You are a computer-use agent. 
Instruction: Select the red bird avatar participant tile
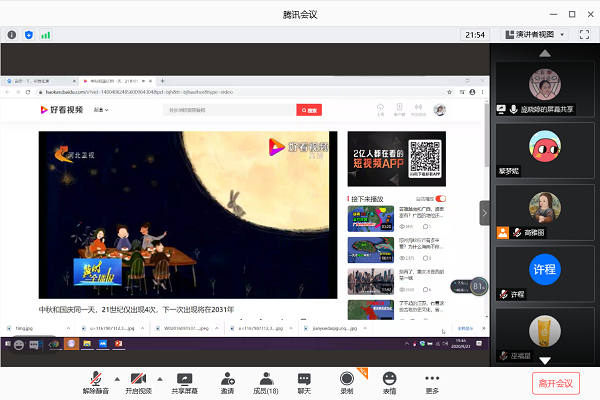545,150
